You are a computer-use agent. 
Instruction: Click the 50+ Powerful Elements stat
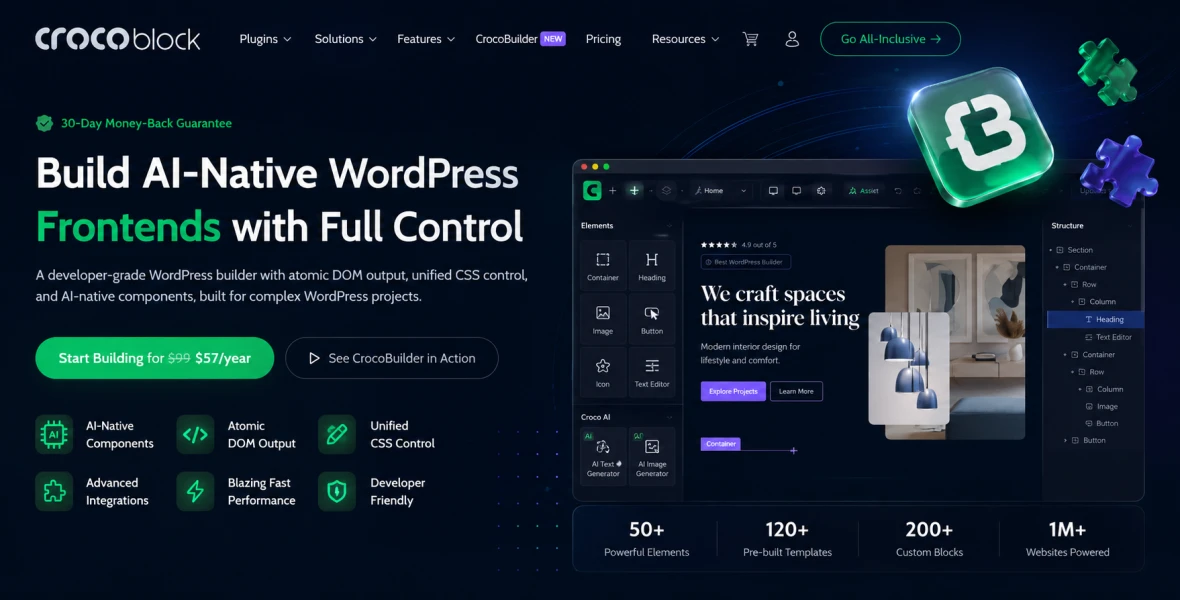coord(646,539)
